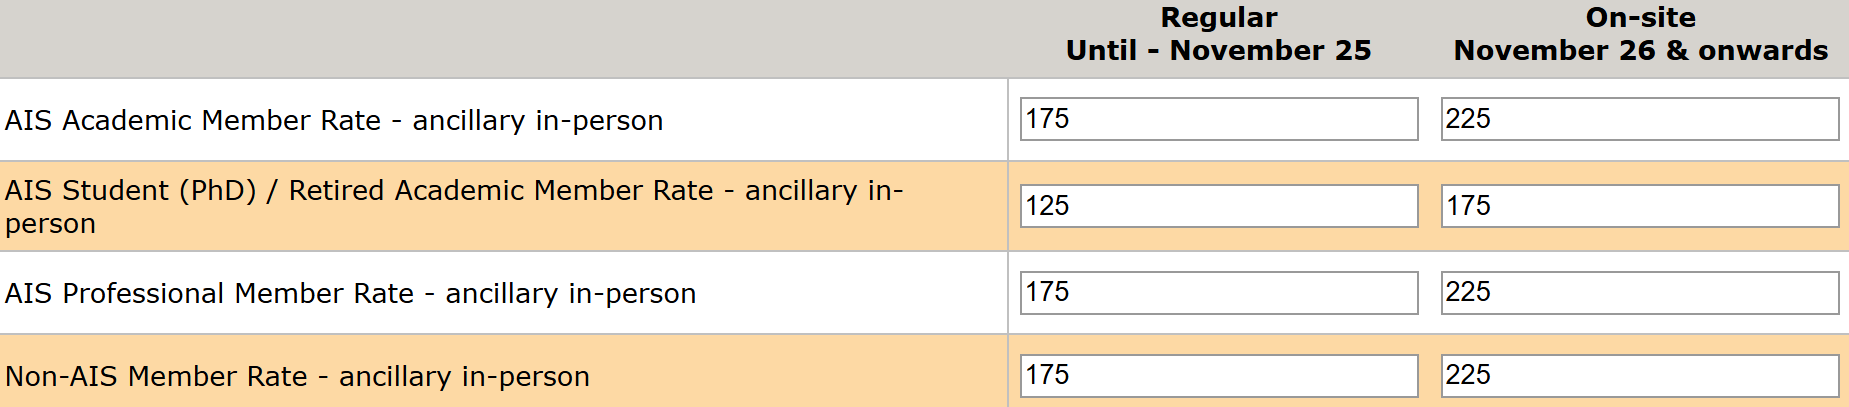Click the "AIS Academic Member Rate" row label
Image resolution: width=1849 pixels, height=407 pixels.
(x=193, y=121)
